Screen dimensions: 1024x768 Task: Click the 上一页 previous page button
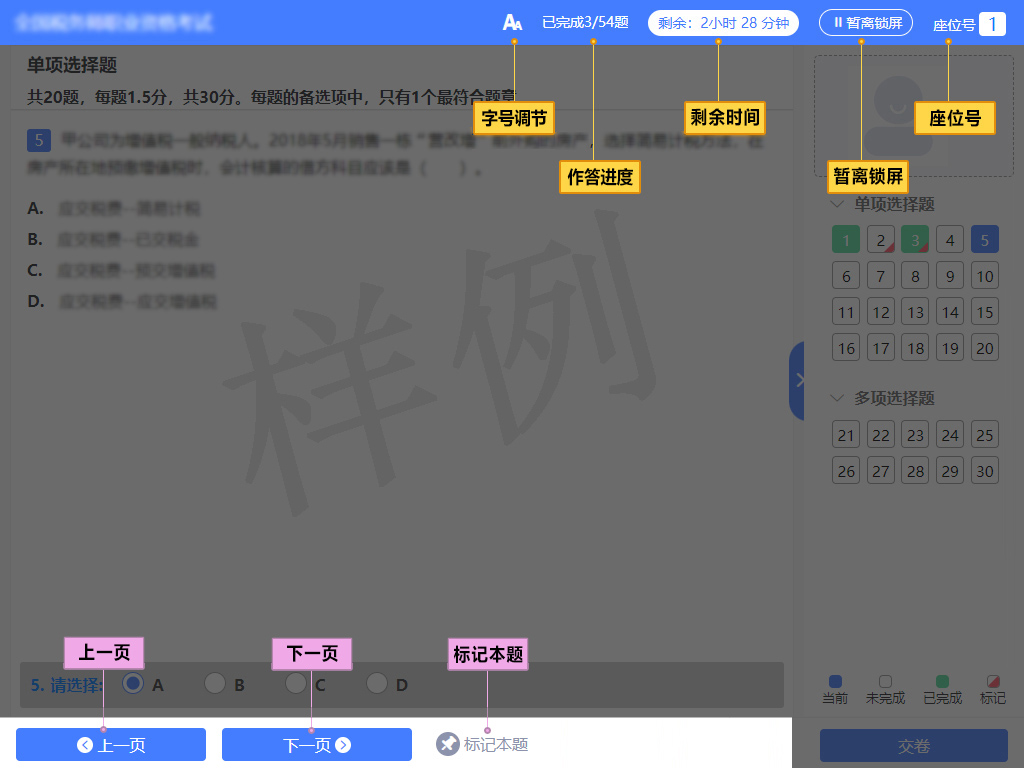[x=111, y=744]
